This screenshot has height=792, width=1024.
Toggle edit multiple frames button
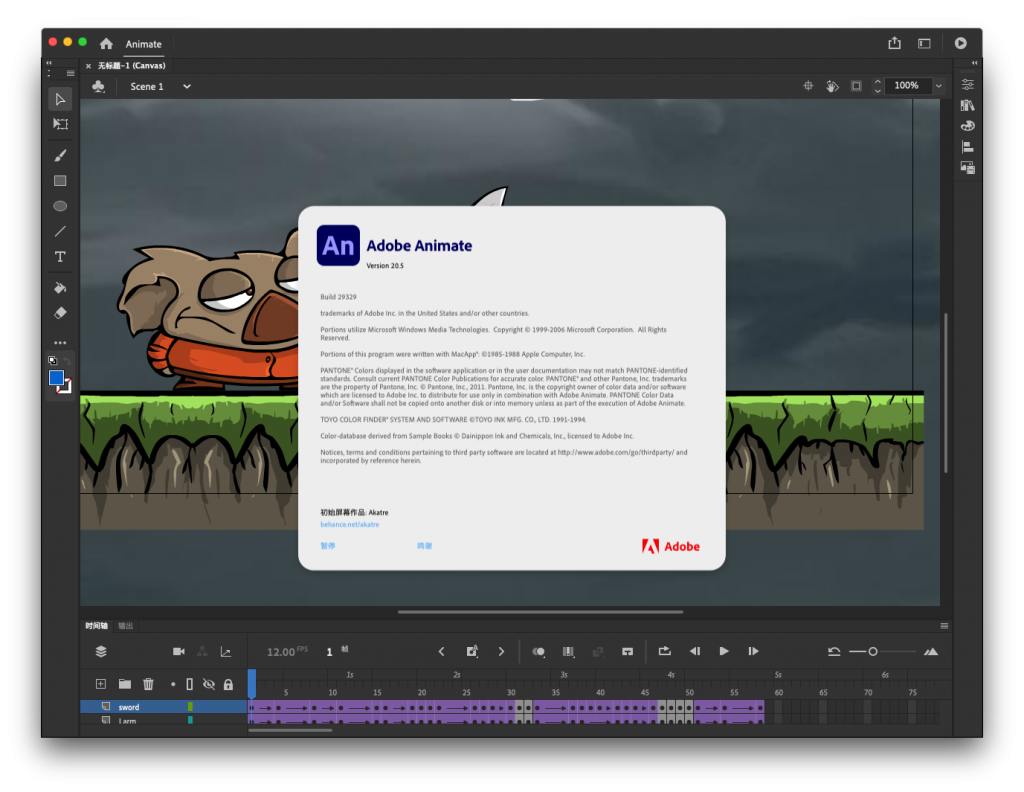tap(568, 652)
